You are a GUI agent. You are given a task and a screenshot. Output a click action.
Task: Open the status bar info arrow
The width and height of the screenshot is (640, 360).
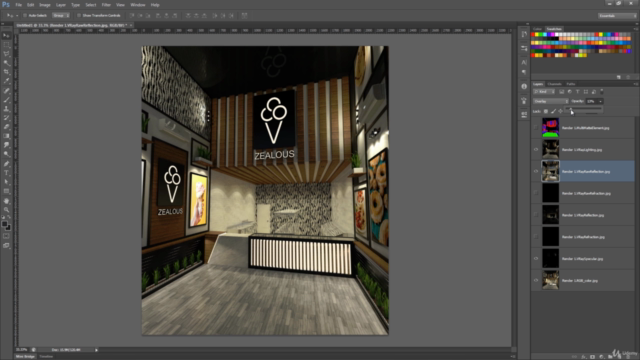point(96,350)
